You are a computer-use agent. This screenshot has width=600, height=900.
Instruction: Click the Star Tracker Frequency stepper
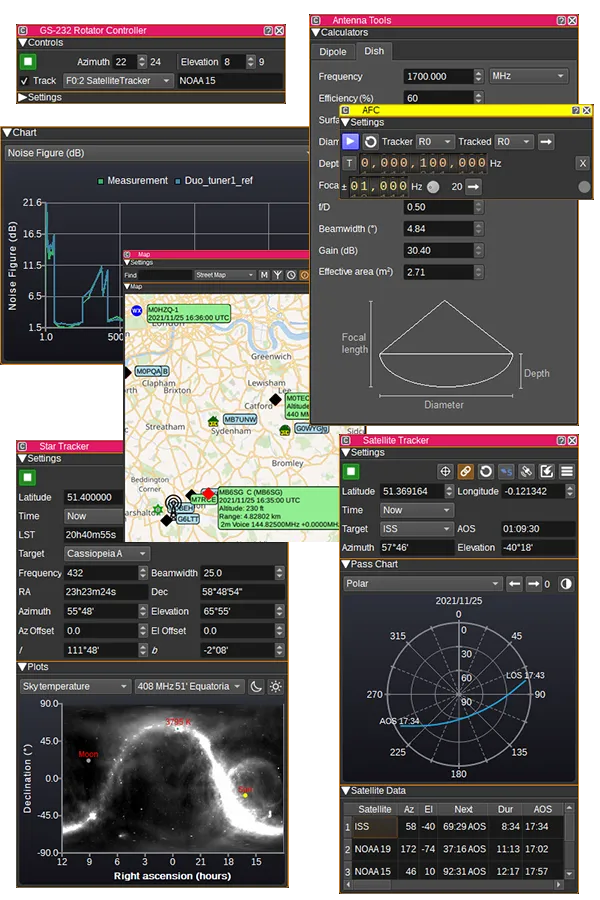point(144,573)
